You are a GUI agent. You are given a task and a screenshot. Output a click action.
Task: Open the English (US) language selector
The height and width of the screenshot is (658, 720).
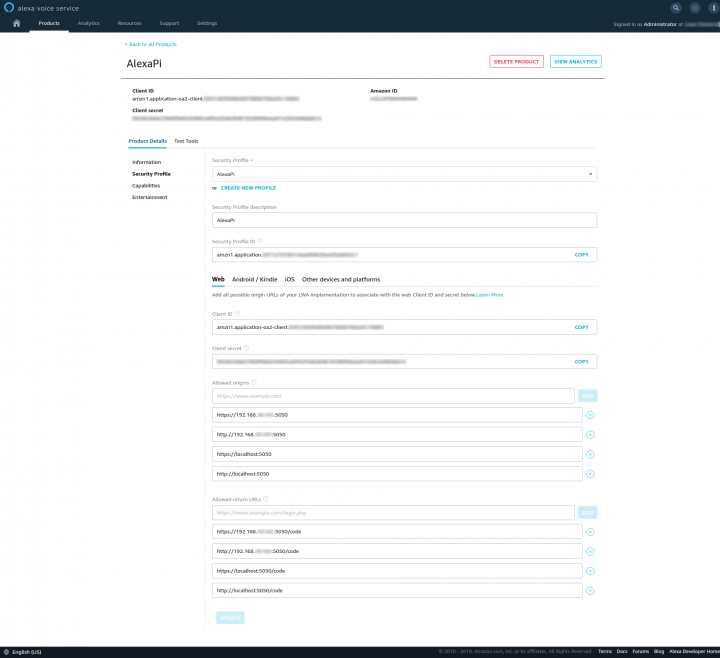[22, 652]
